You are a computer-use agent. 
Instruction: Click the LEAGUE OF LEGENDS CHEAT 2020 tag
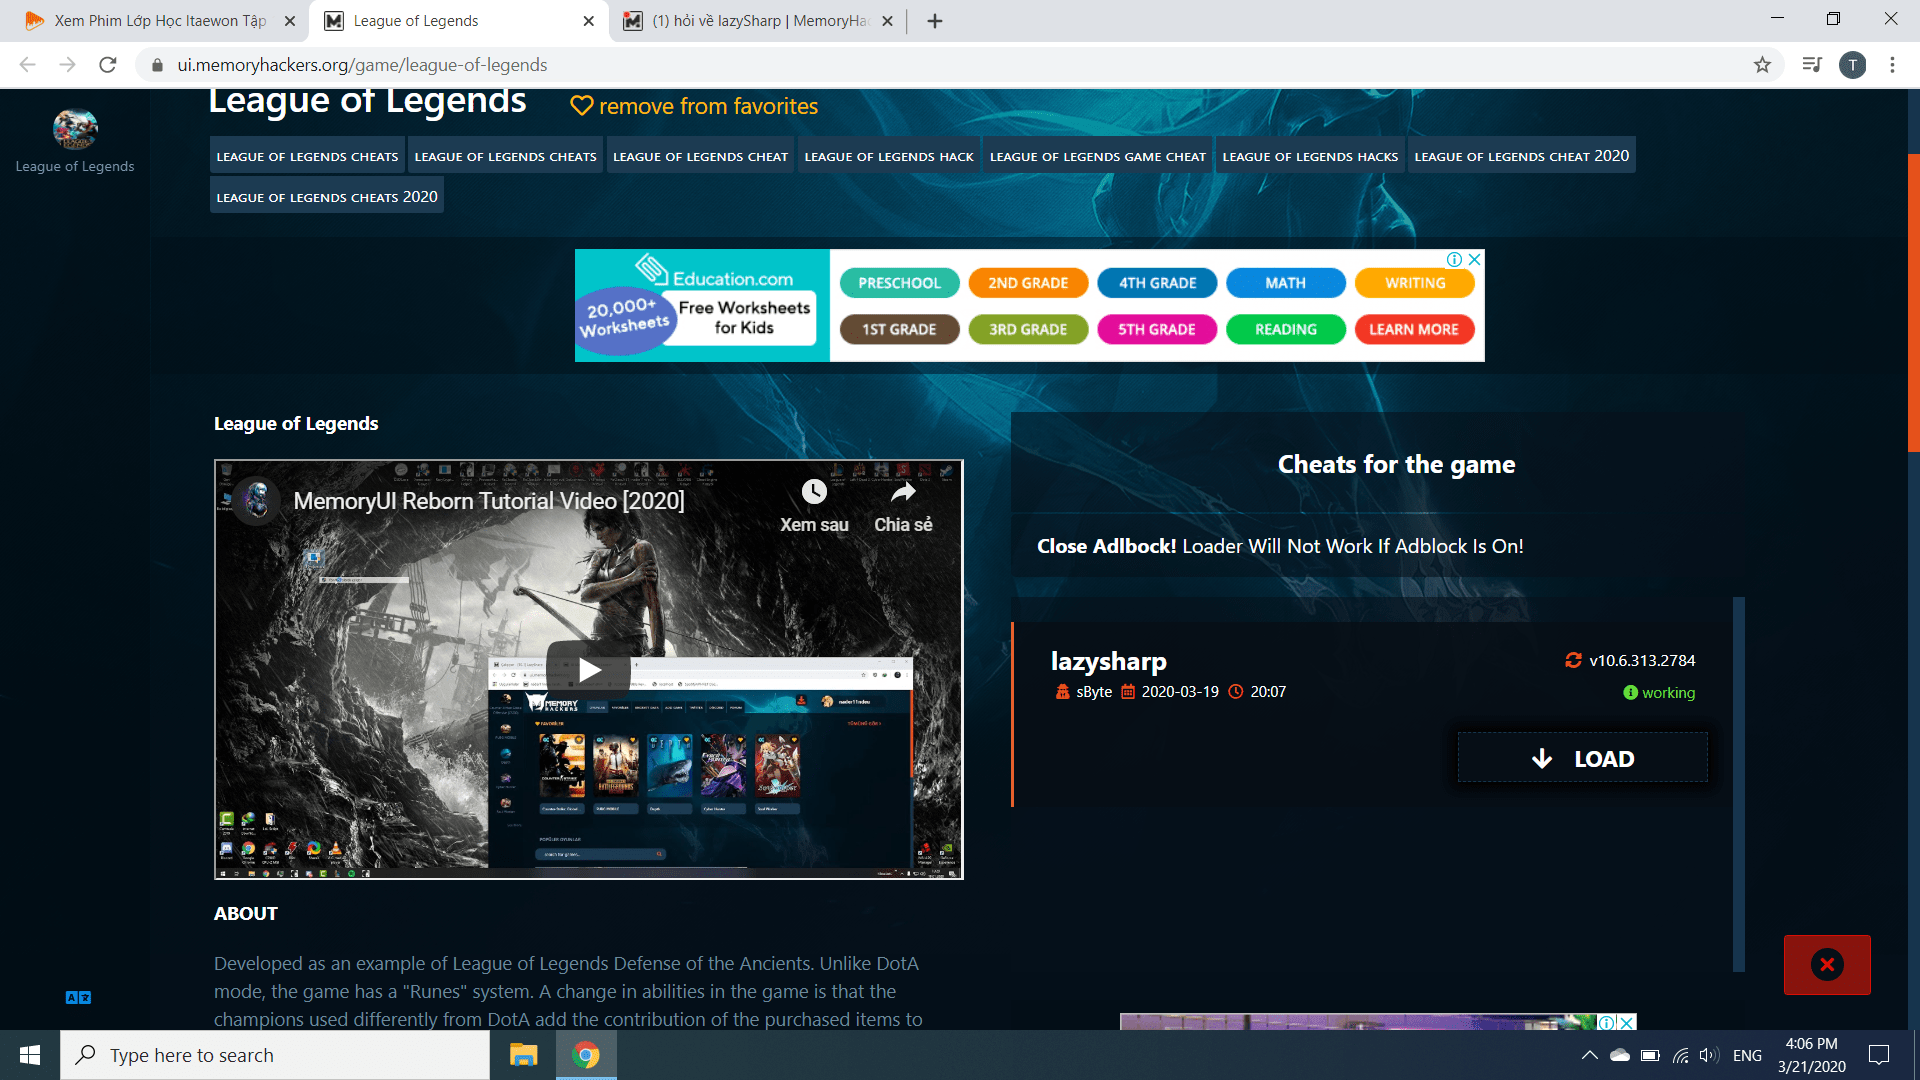[1521, 156]
